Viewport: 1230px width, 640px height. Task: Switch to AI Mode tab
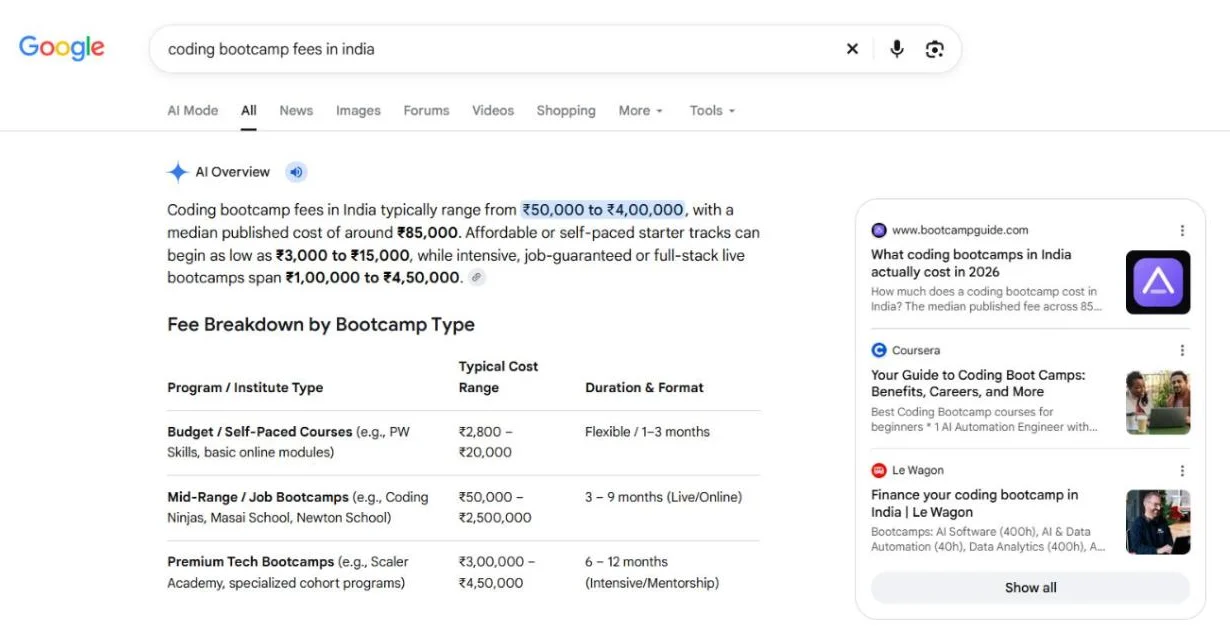click(x=193, y=110)
